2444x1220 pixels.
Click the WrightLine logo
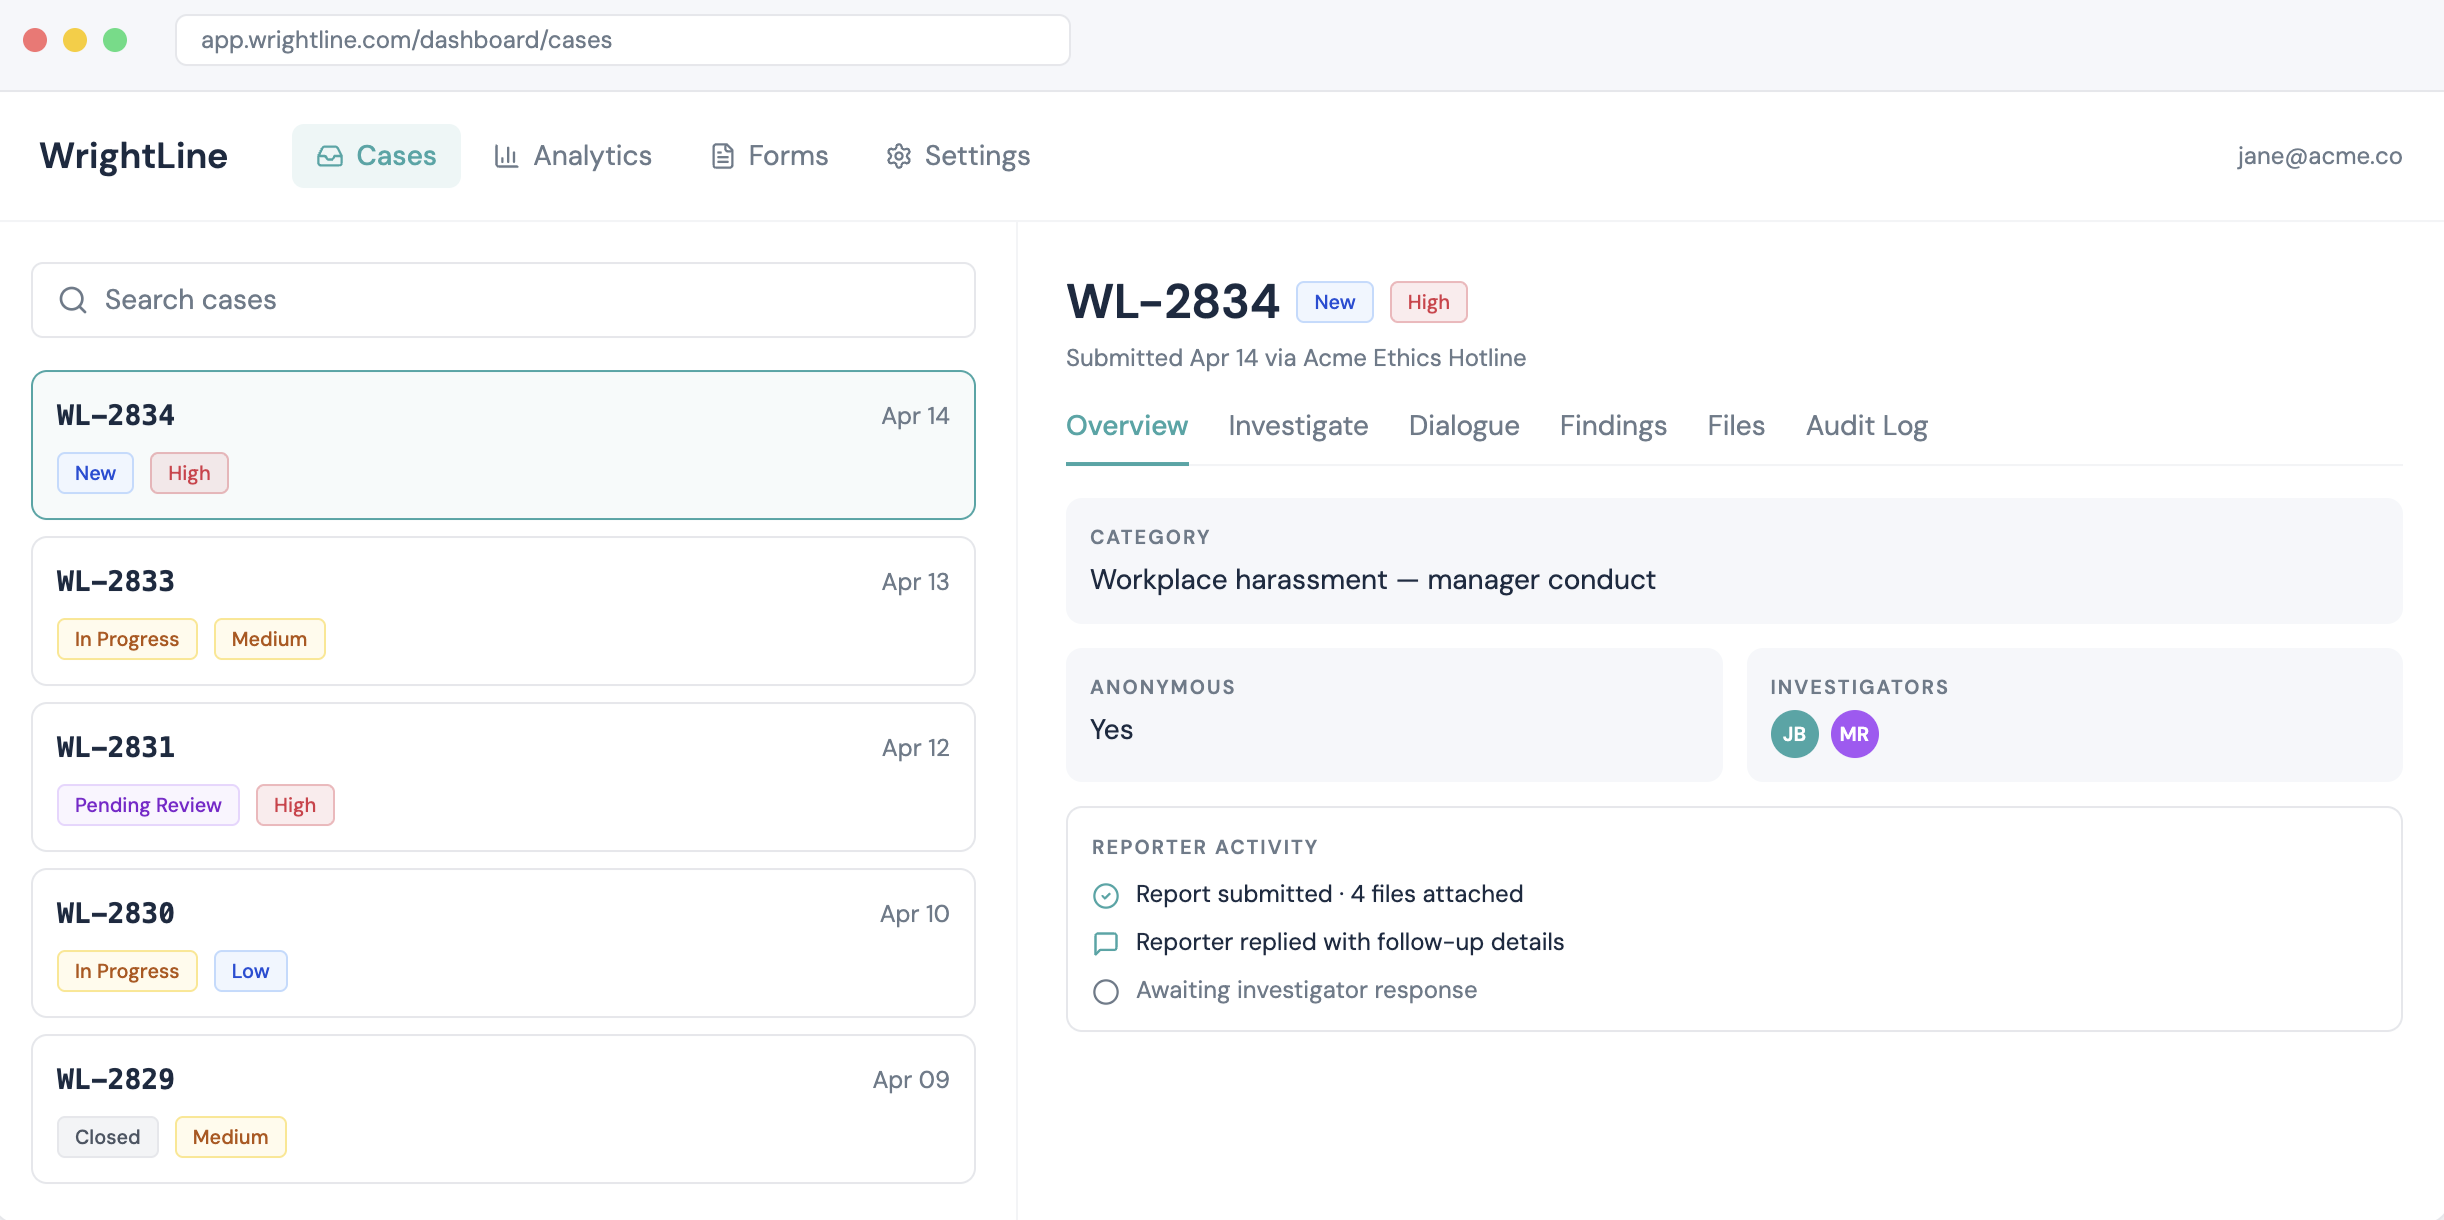[134, 156]
